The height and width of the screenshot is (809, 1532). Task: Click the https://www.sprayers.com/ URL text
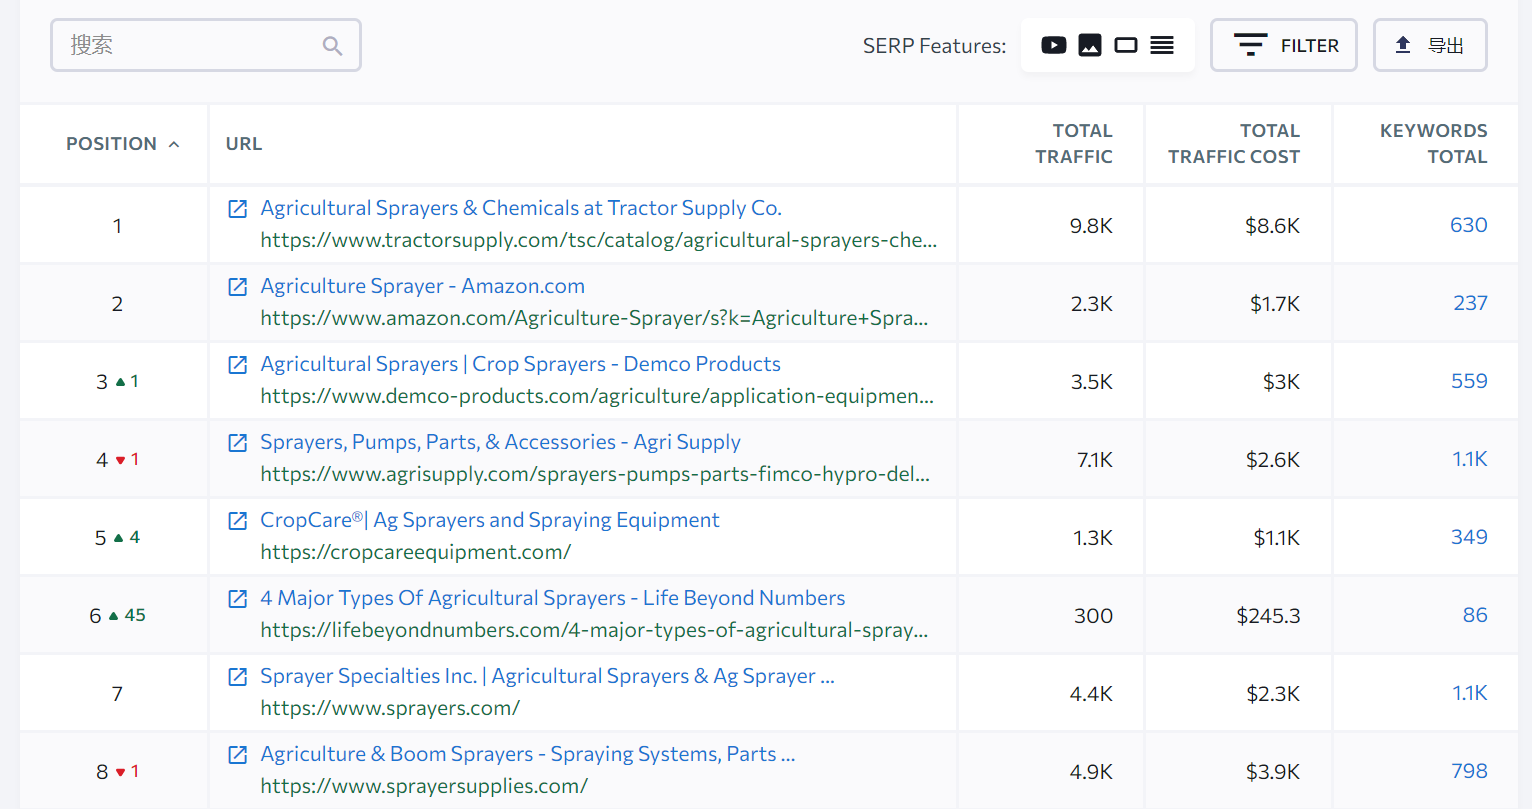tap(390, 708)
